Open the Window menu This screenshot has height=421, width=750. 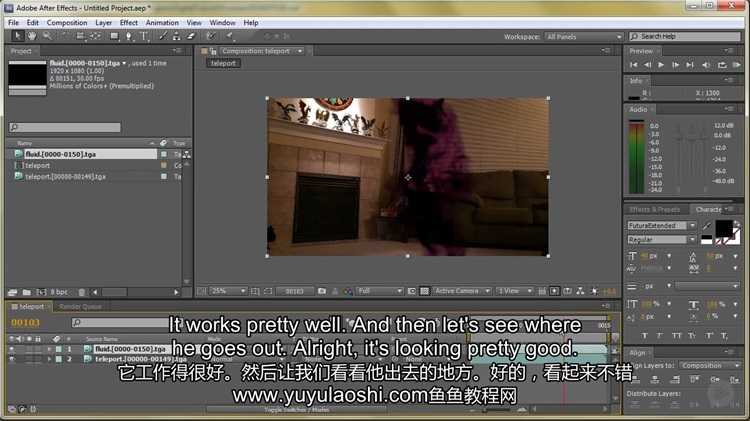click(x=222, y=22)
